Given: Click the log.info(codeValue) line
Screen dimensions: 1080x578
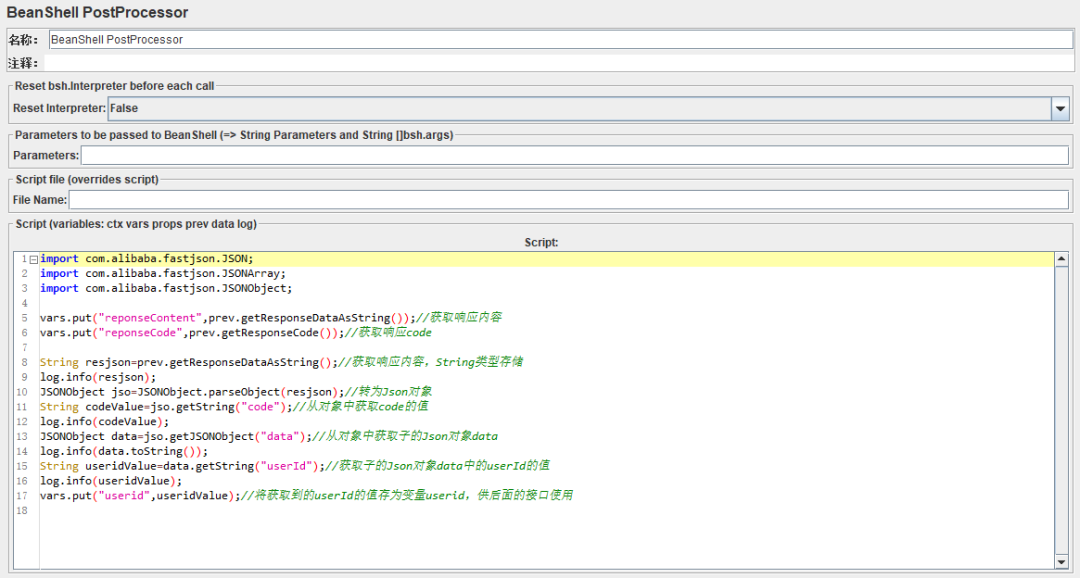Looking at the screenshot, I should click(104, 421).
